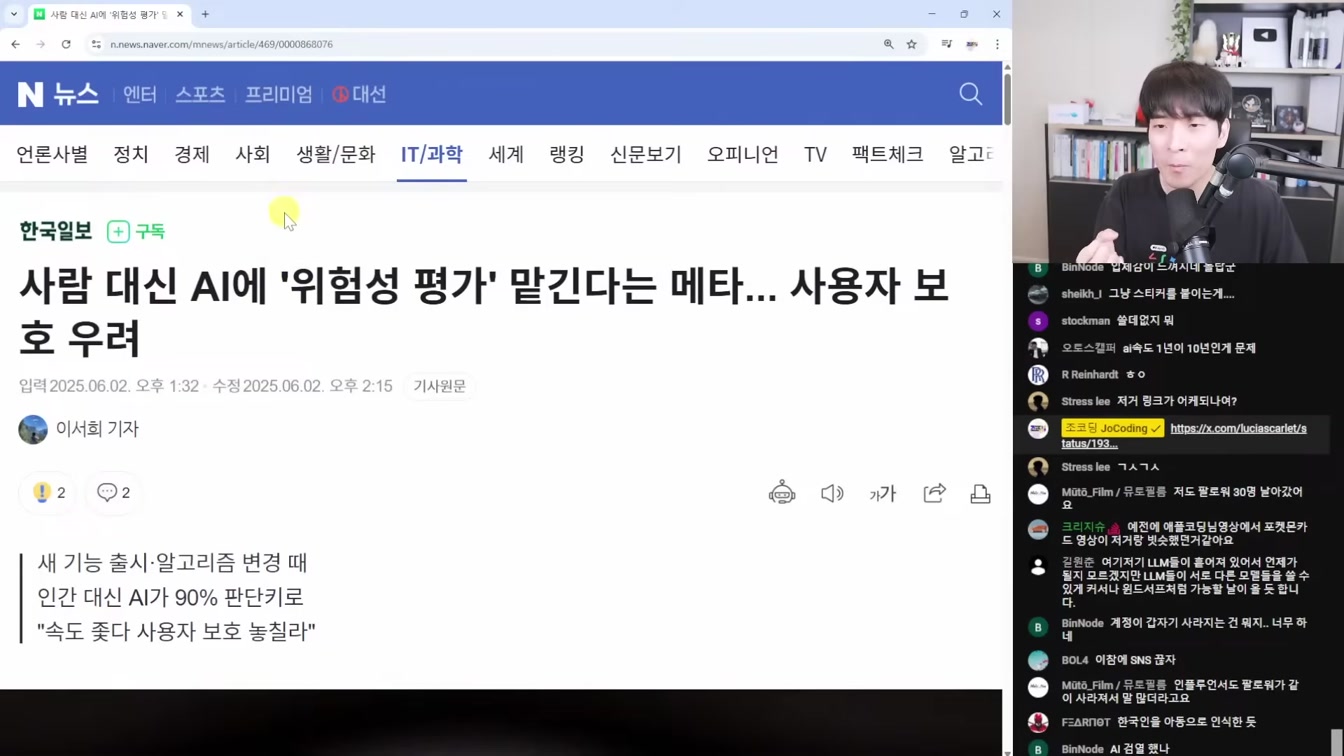Click the streamer webcam video
The width and height of the screenshot is (1344, 756).
click(1178, 131)
